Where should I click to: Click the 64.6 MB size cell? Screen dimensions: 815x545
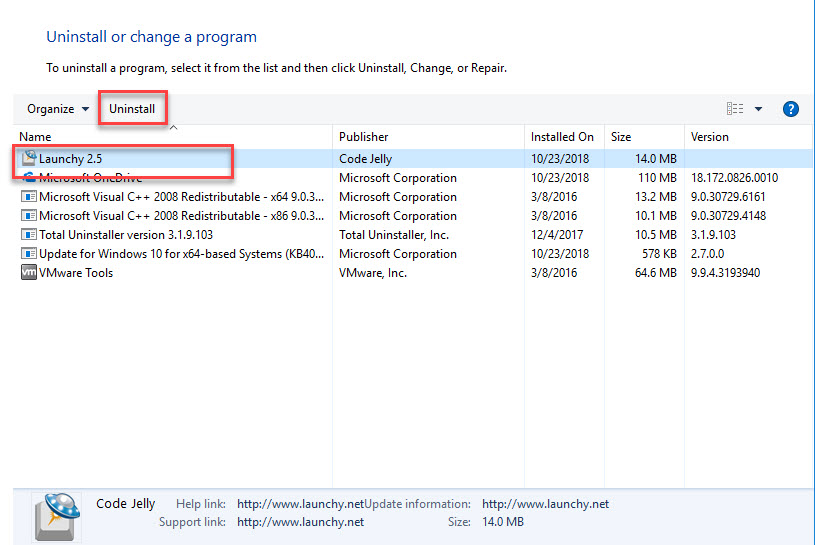[655, 273]
